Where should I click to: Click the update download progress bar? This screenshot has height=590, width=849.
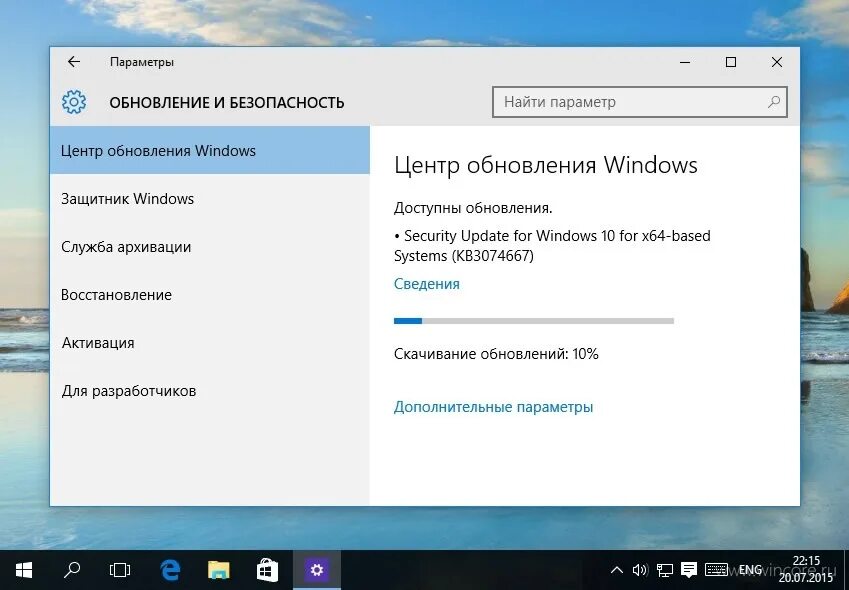pyautogui.click(x=535, y=321)
